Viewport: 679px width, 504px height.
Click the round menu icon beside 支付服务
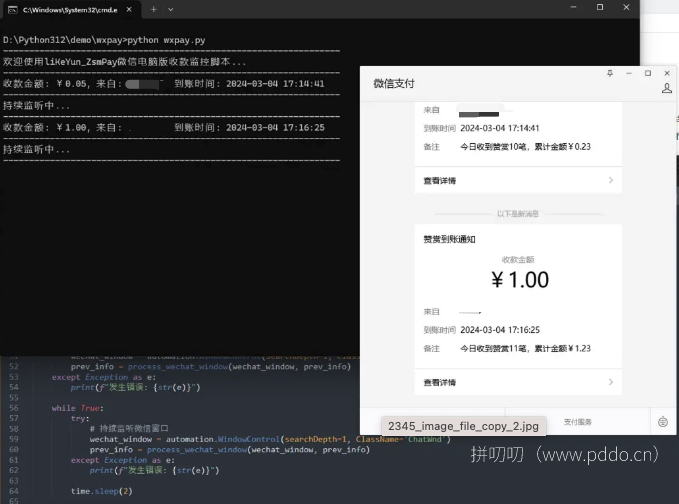tap(663, 422)
